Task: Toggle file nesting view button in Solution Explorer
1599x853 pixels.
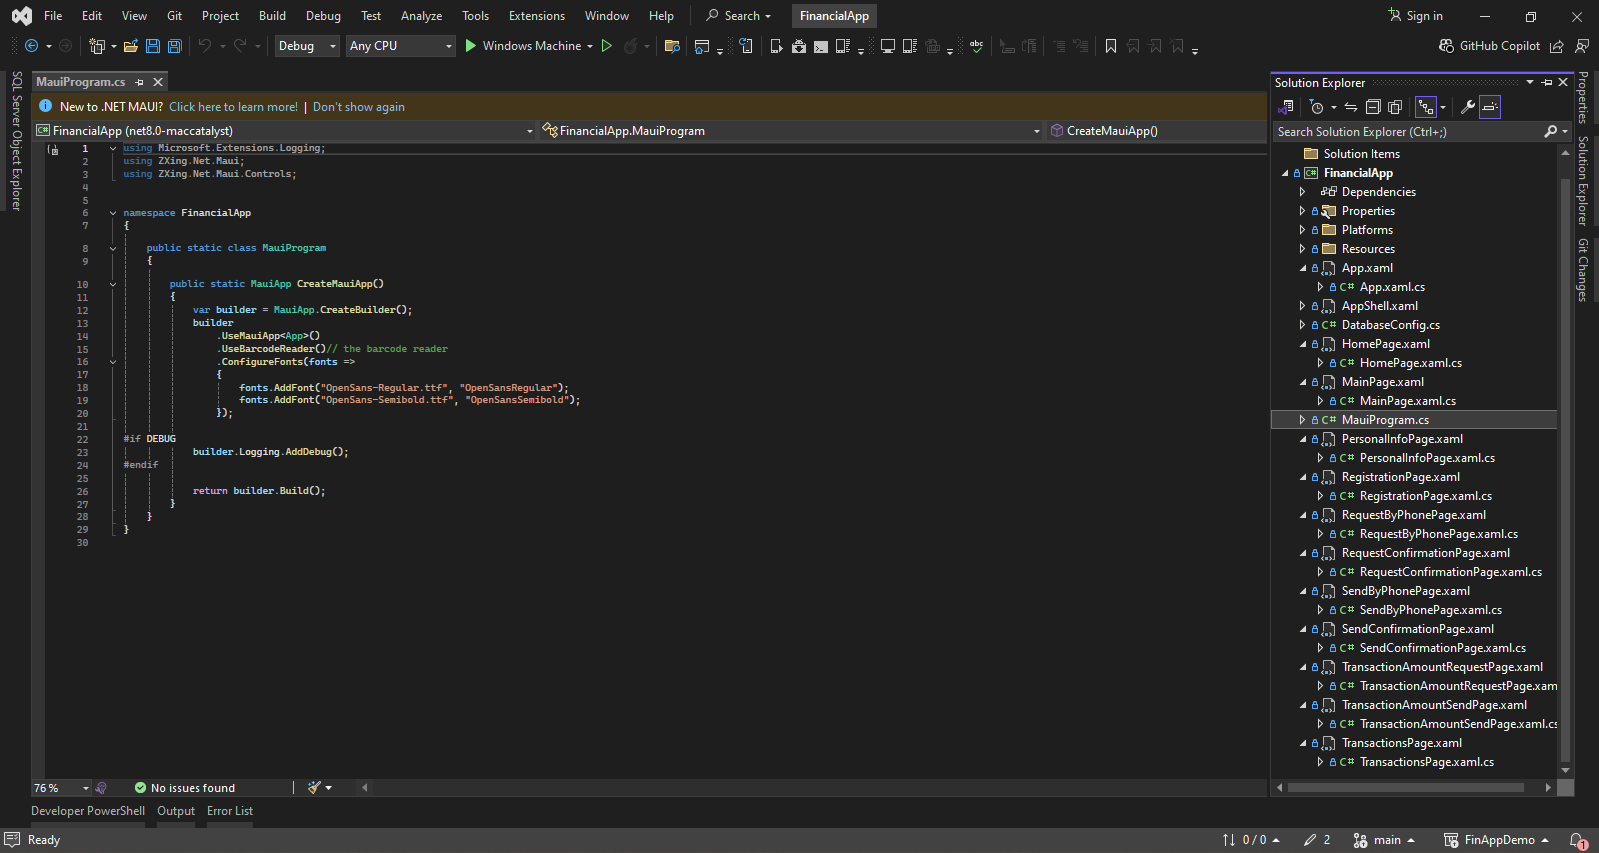Action: (1426, 107)
